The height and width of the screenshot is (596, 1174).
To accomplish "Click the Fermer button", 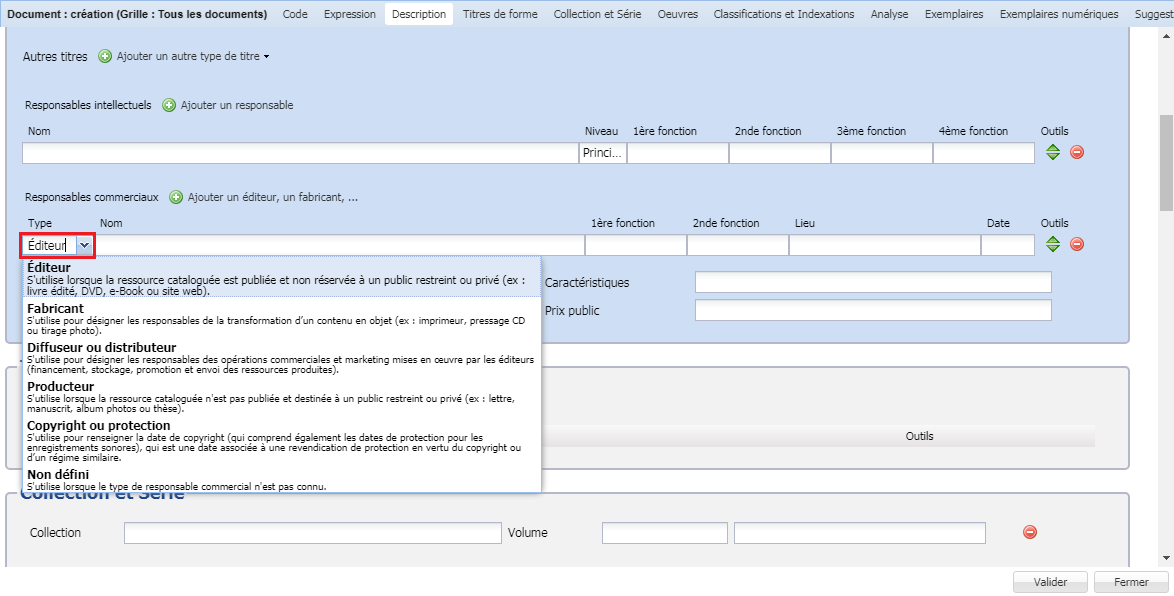I will coord(1131,582).
